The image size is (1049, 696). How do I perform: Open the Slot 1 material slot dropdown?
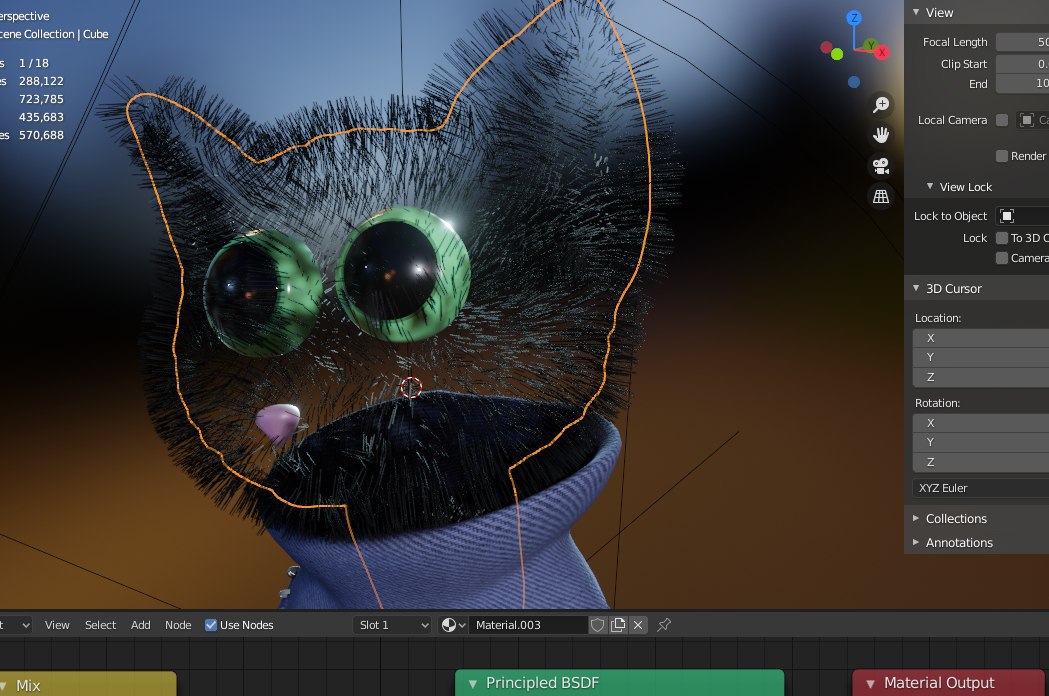point(393,625)
